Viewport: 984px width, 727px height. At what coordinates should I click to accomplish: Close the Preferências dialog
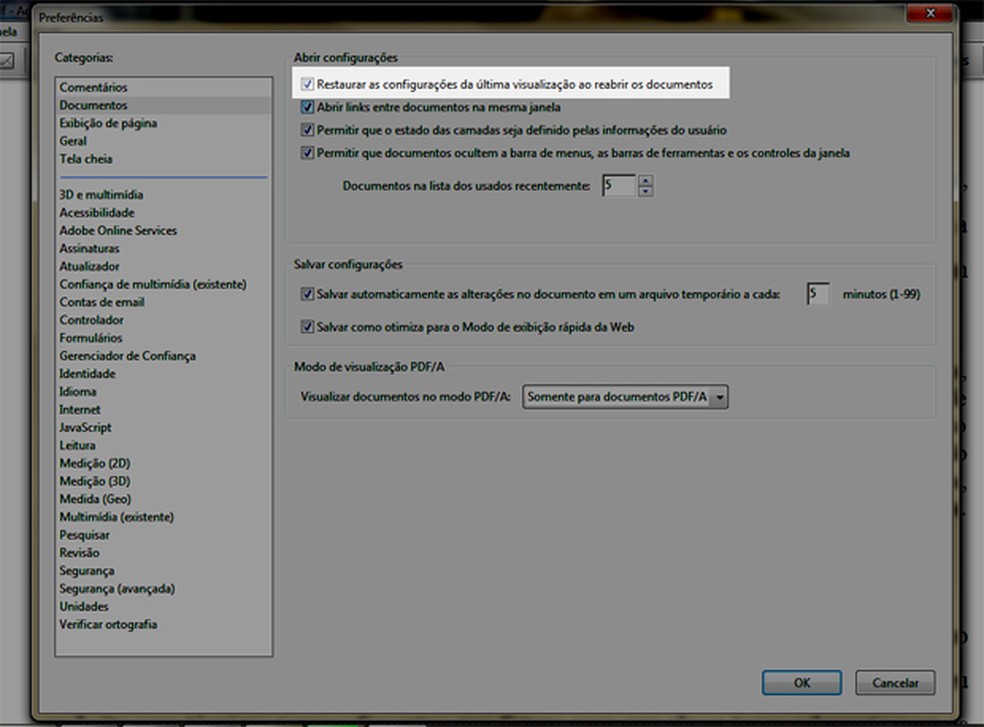(931, 13)
